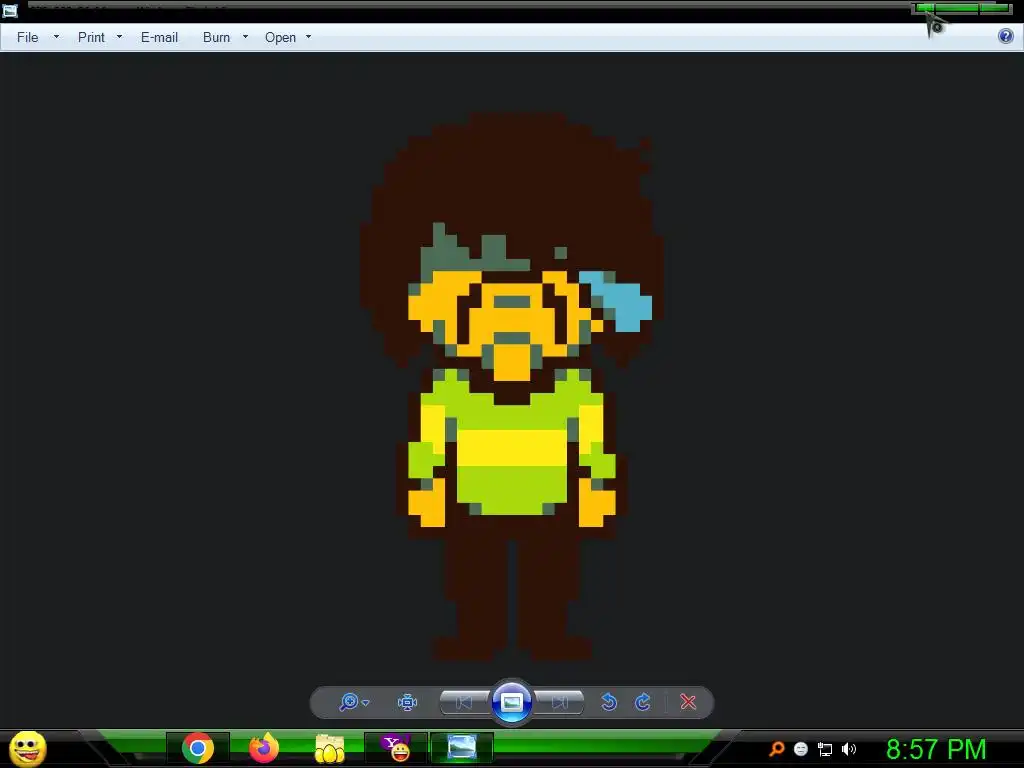The width and height of the screenshot is (1024, 768).
Task: Expand the File dropdown arrow
Action: pyautogui.click(x=56, y=37)
